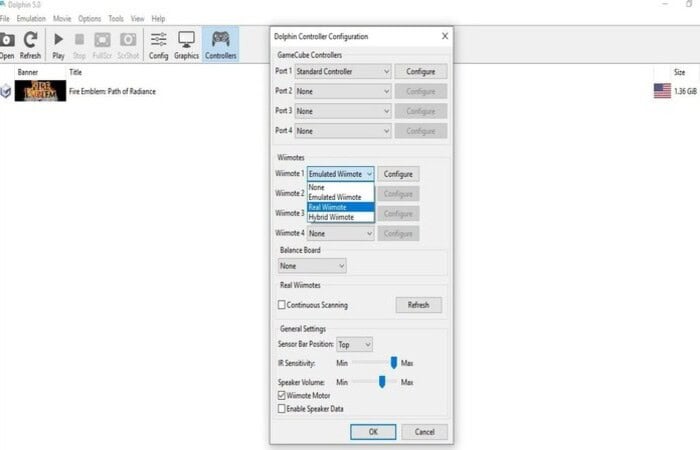Open the Options menu
700x450 pixels.
coord(89,18)
